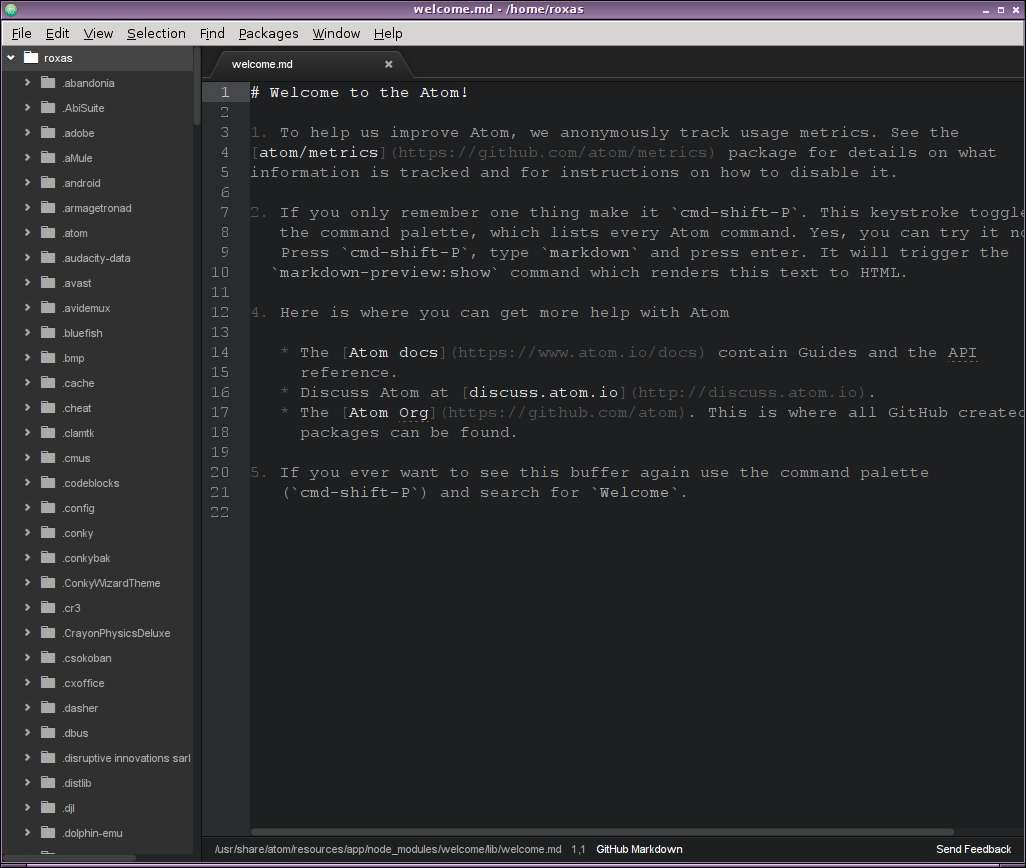Open the Find menu
The width and height of the screenshot is (1026, 868).
212,33
